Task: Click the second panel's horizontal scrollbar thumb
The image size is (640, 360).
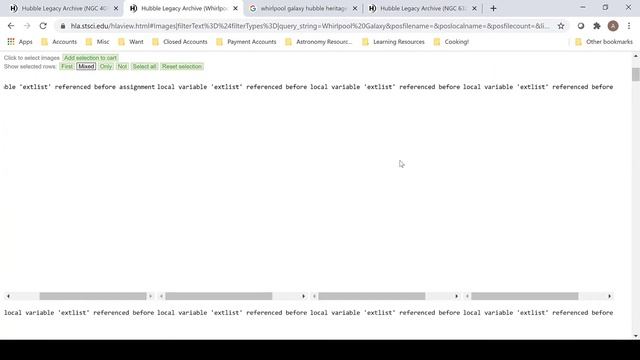Action: coord(219,296)
